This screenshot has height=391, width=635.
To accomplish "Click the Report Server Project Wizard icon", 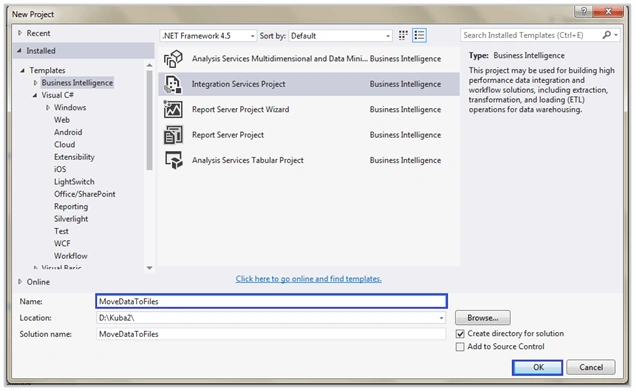I will pos(173,109).
